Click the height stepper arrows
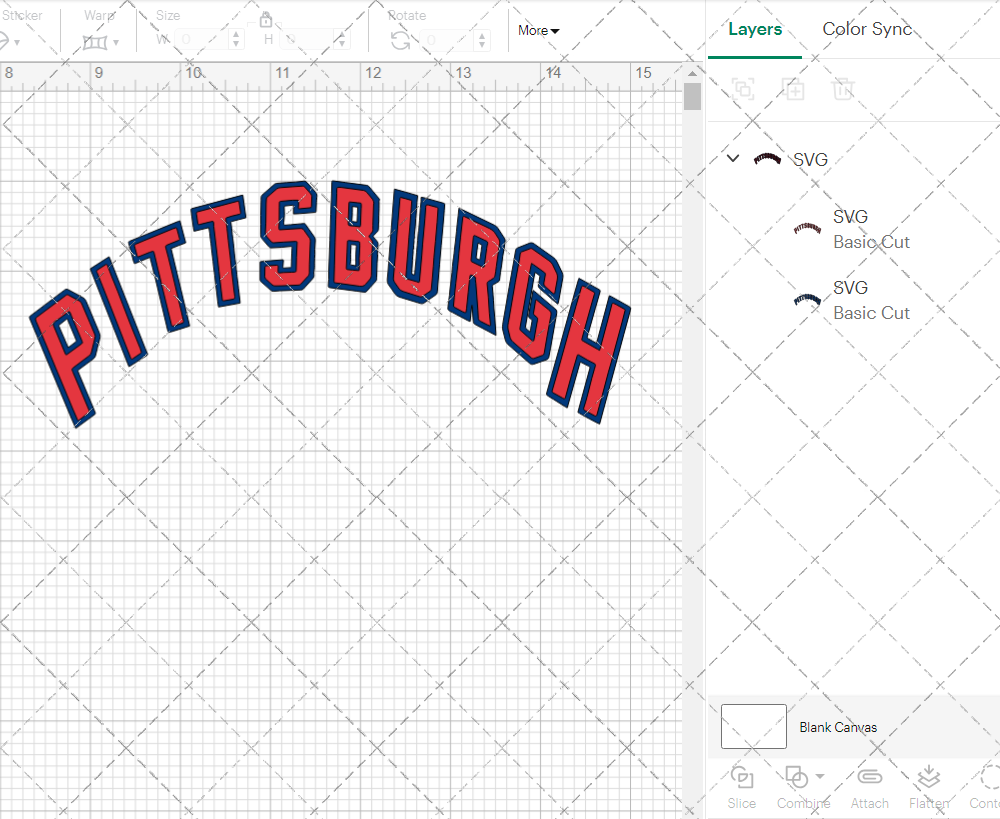Screen dimensions: 1000x819 coord(342,40)
